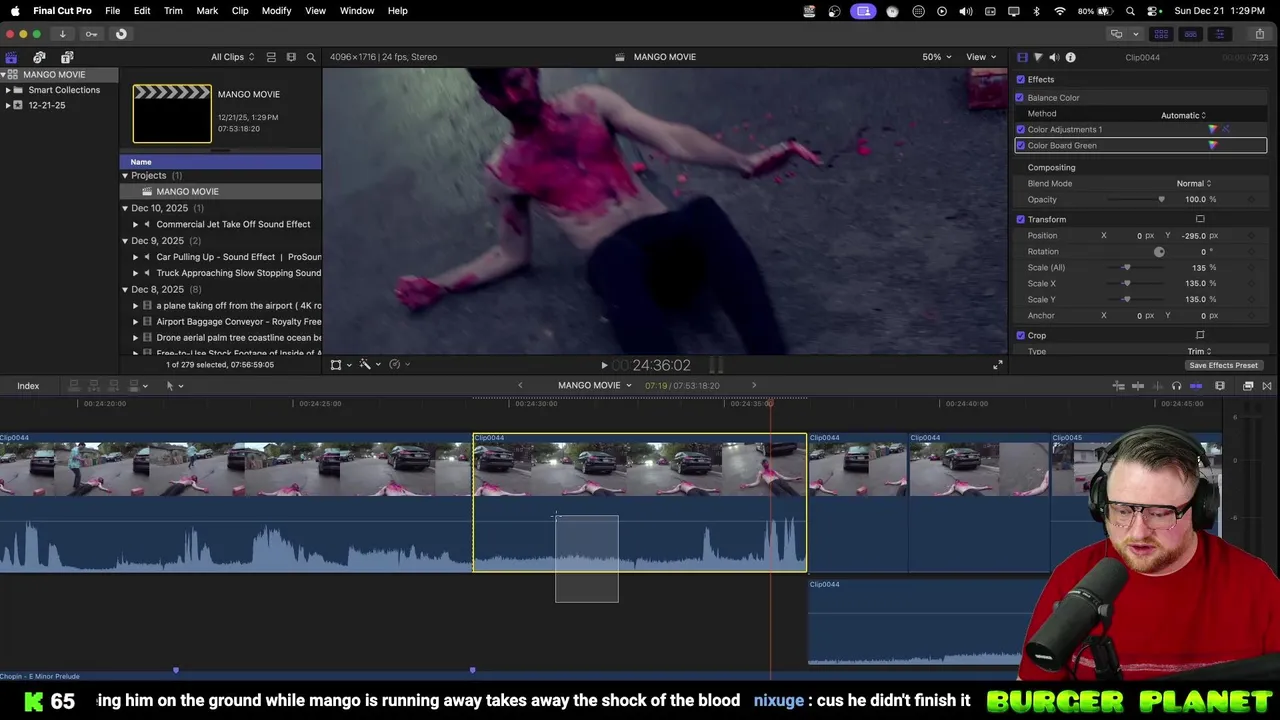Show the Photos and Audio sidebar
The width and height of the screenshot is (1280, 720).
click(x=39, y=57)
